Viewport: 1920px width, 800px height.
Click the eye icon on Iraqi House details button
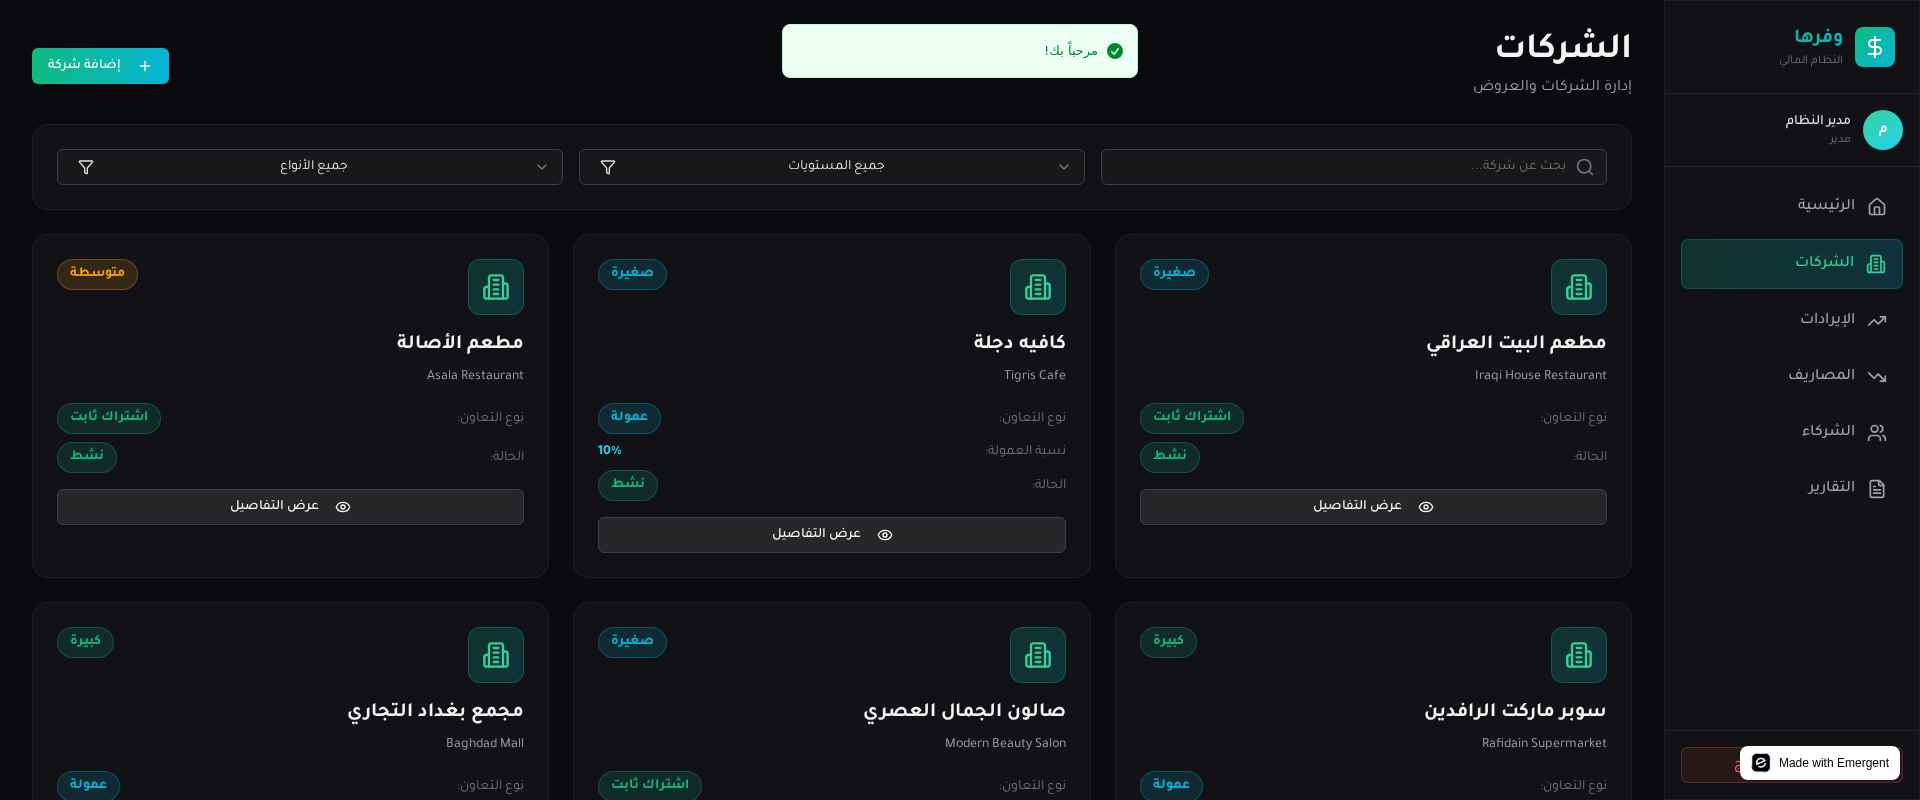1426,507
